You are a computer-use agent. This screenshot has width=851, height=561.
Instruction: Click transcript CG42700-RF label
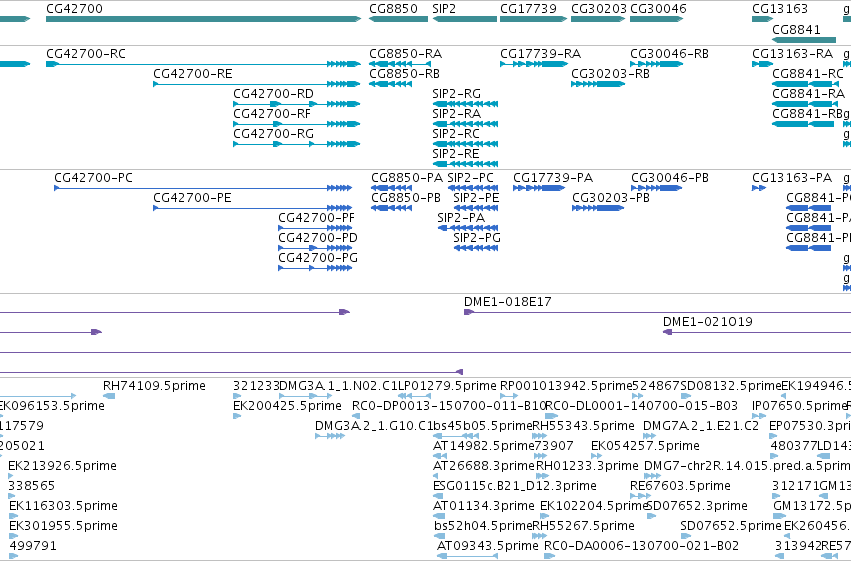pyautogui.click(x=272, y=114)
